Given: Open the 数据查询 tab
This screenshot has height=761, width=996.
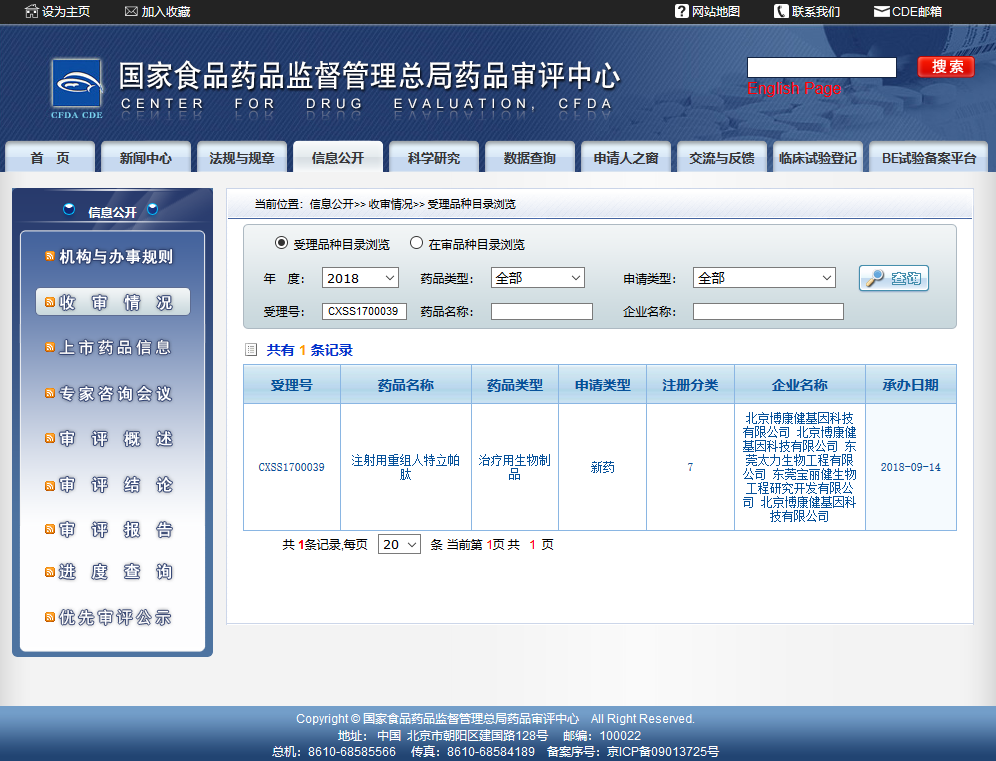Looking at the screenshot, I should [530, 158].
